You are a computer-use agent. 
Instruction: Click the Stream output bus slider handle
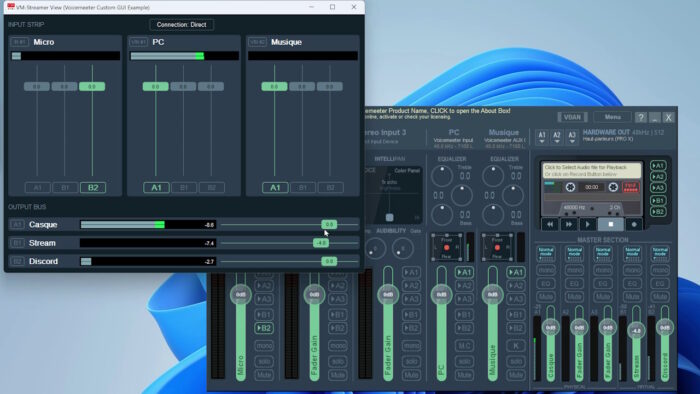(321, 243)
